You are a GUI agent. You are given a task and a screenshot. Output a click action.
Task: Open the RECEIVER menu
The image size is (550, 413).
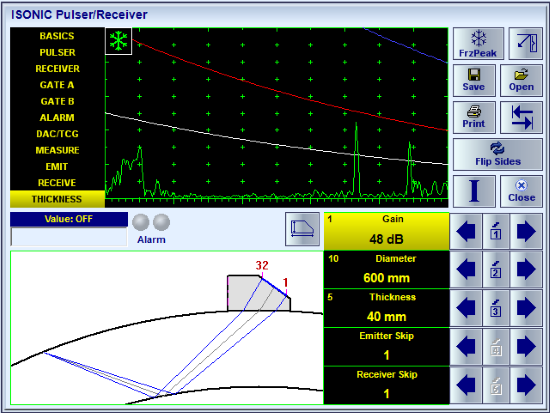(57, 68)
